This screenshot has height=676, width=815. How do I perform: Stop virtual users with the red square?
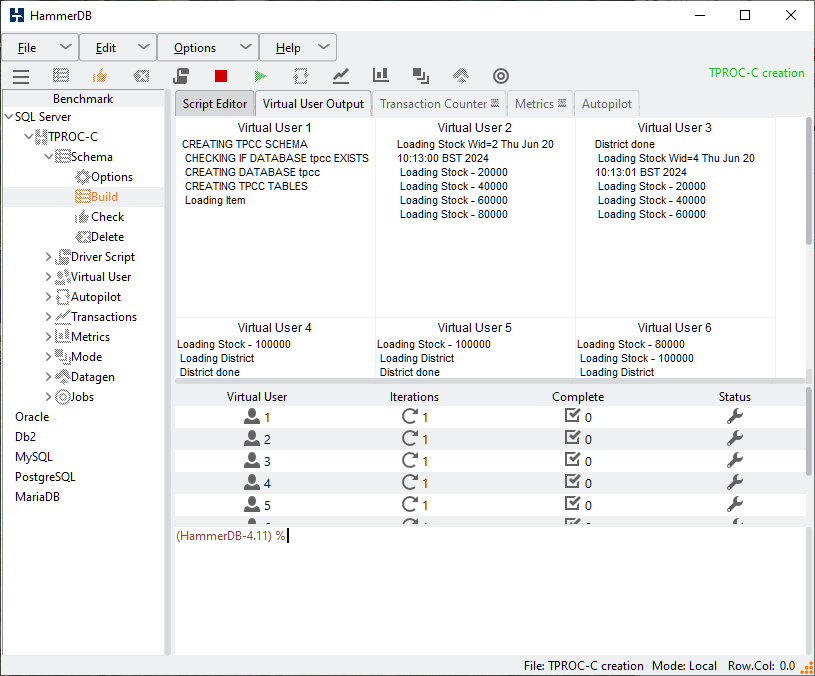tap(221, 76)
